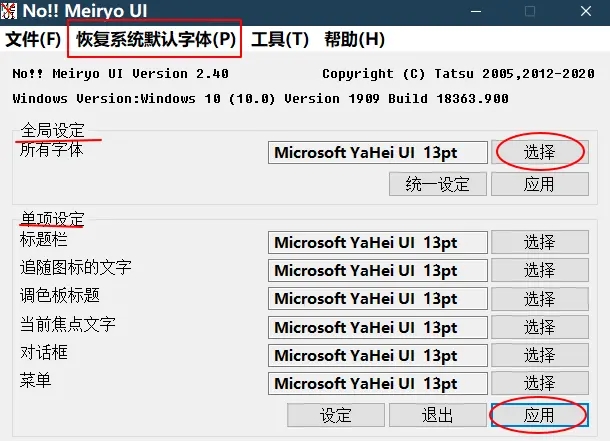610x441 pixels.
Task: Click 选择 button for 所有字体
Action: coord(540,152)
